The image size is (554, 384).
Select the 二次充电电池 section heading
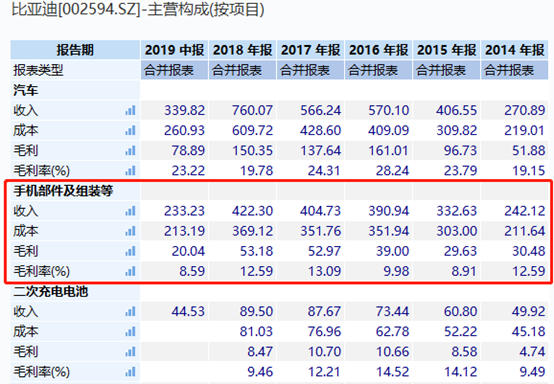point(51,291)
